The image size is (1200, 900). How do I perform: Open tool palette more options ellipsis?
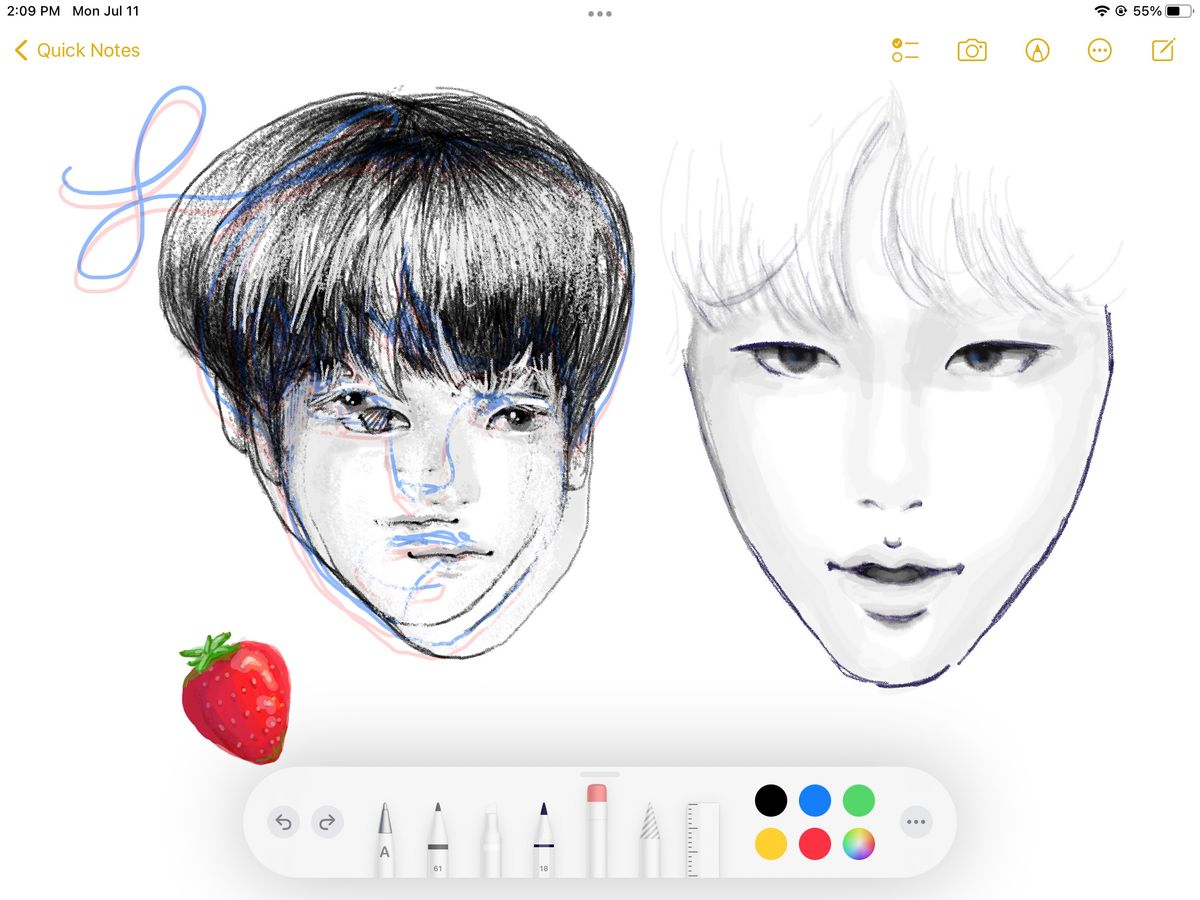tap(915, 822)
